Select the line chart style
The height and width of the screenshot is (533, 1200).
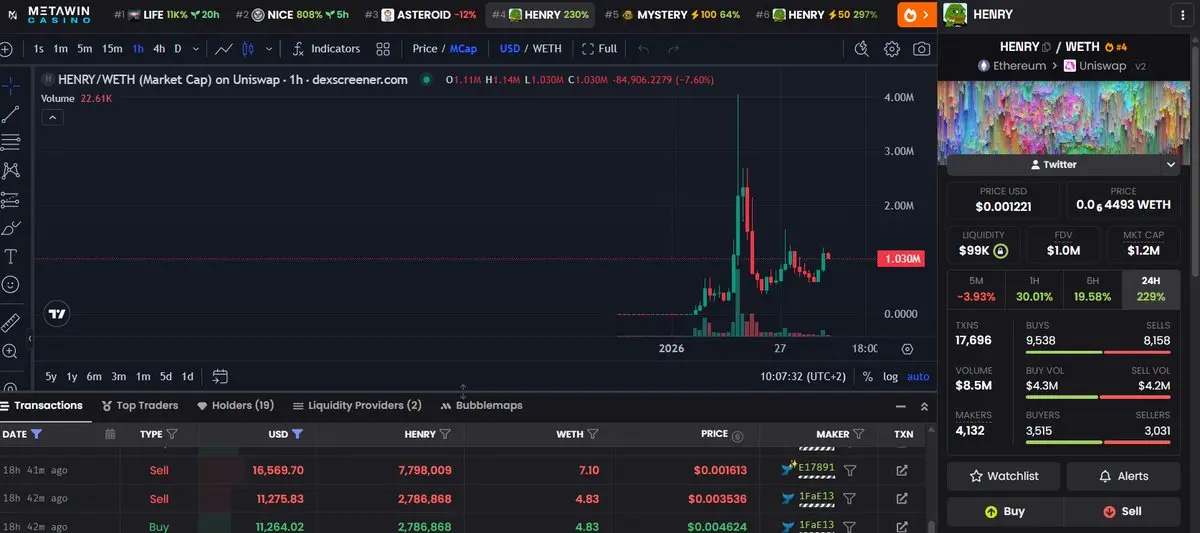click(224, 49)
